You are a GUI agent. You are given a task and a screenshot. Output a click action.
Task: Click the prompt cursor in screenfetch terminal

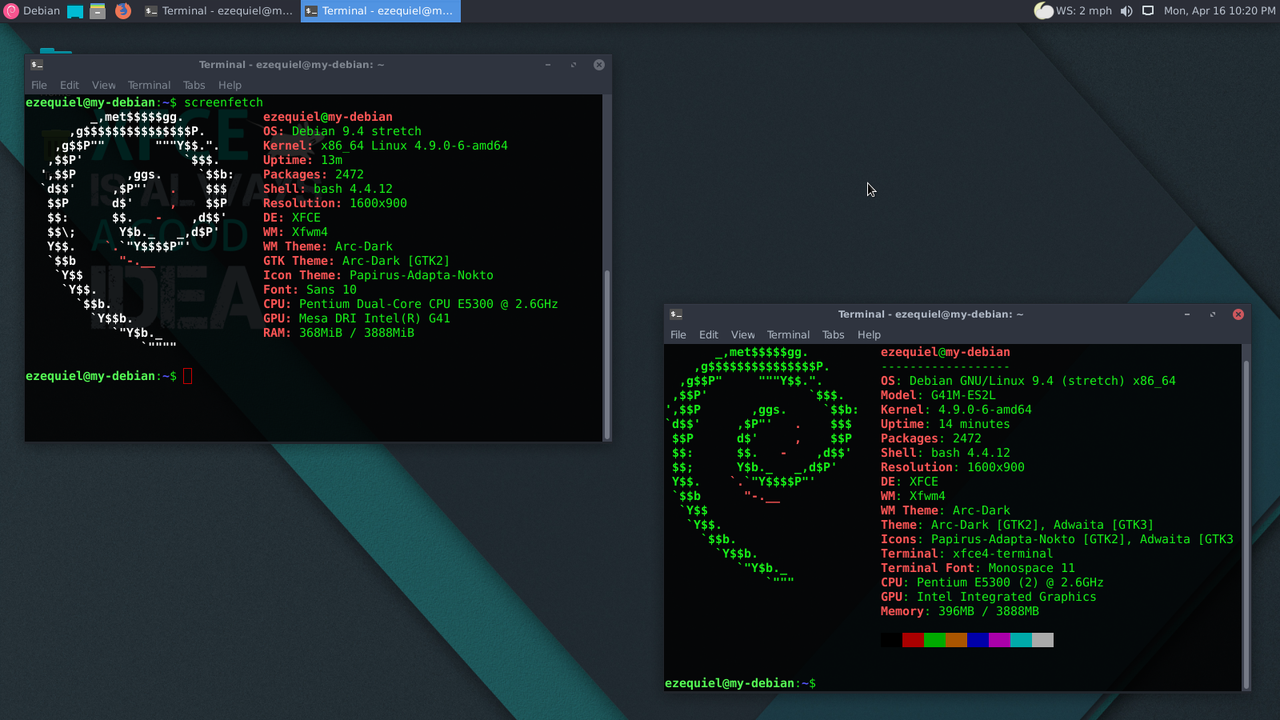(188, 376)
